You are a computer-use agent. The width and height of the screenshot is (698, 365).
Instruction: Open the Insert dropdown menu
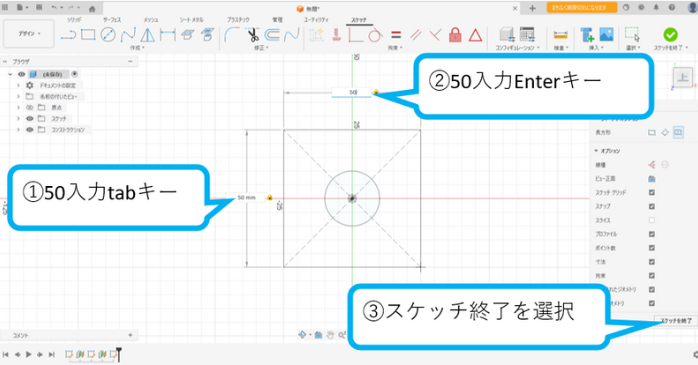[x=596, y=48]
